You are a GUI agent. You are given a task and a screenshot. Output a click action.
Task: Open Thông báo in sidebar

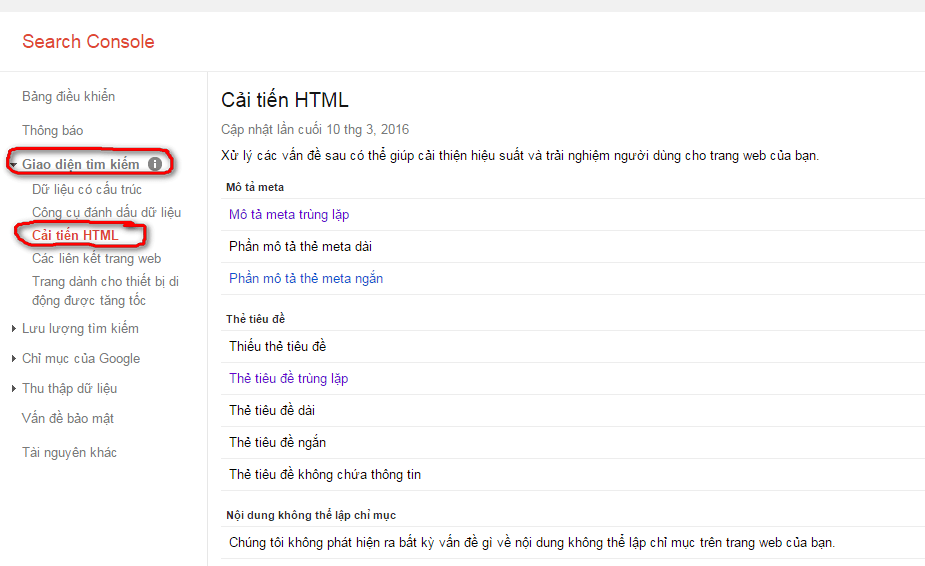(53, 130)
